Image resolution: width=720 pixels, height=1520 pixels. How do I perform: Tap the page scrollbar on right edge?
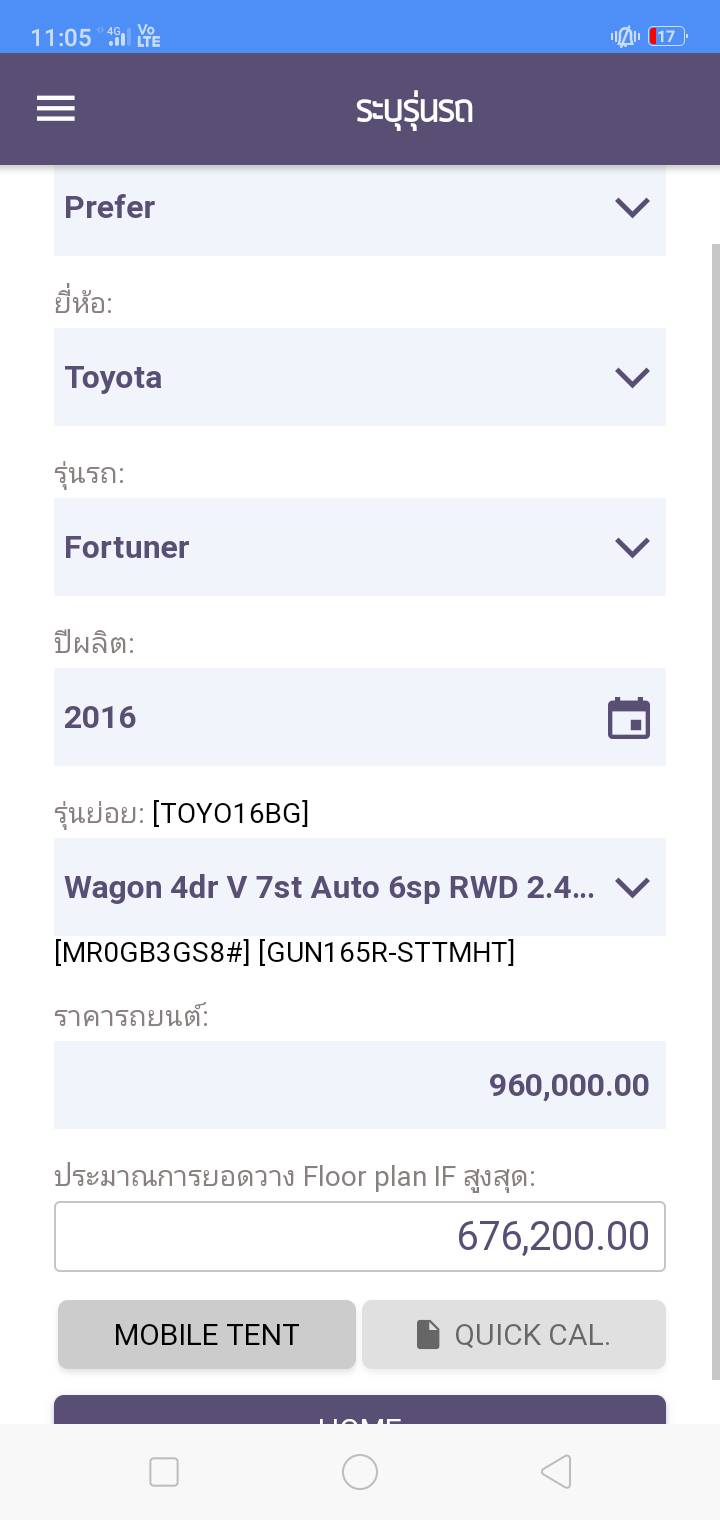(x=714, y=800)
